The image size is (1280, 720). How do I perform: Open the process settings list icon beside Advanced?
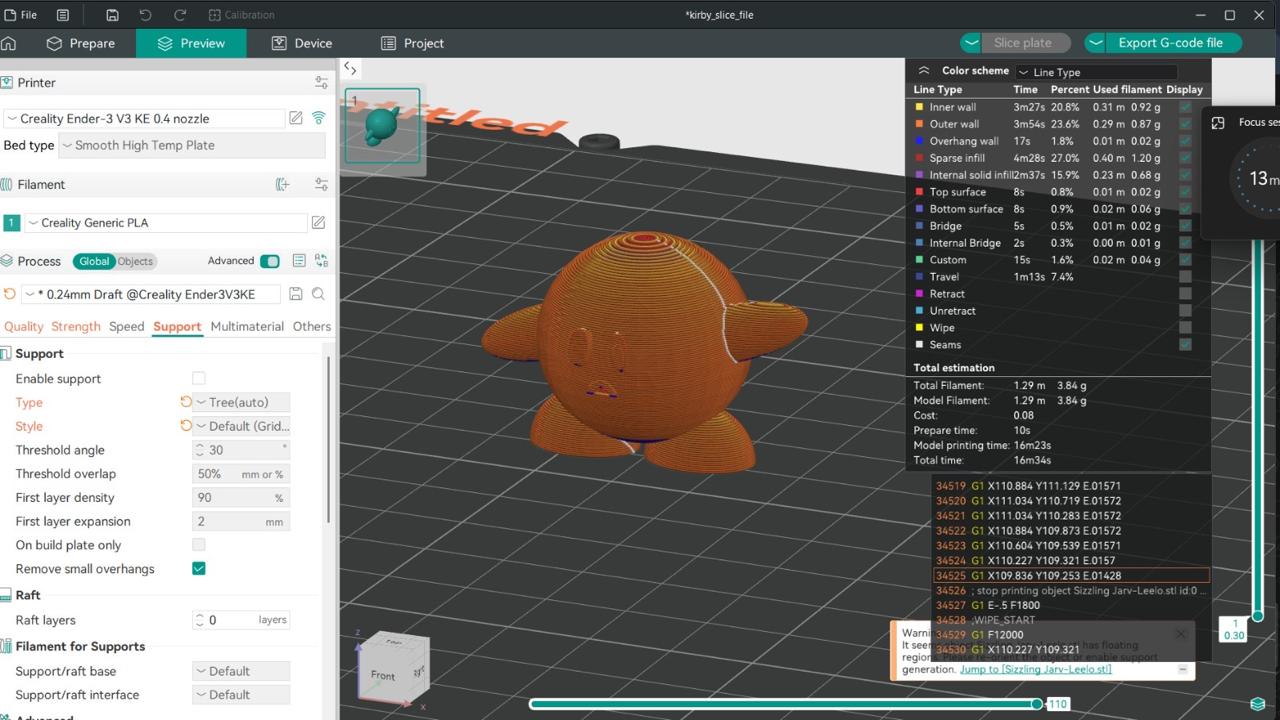(x=299, y=261)
